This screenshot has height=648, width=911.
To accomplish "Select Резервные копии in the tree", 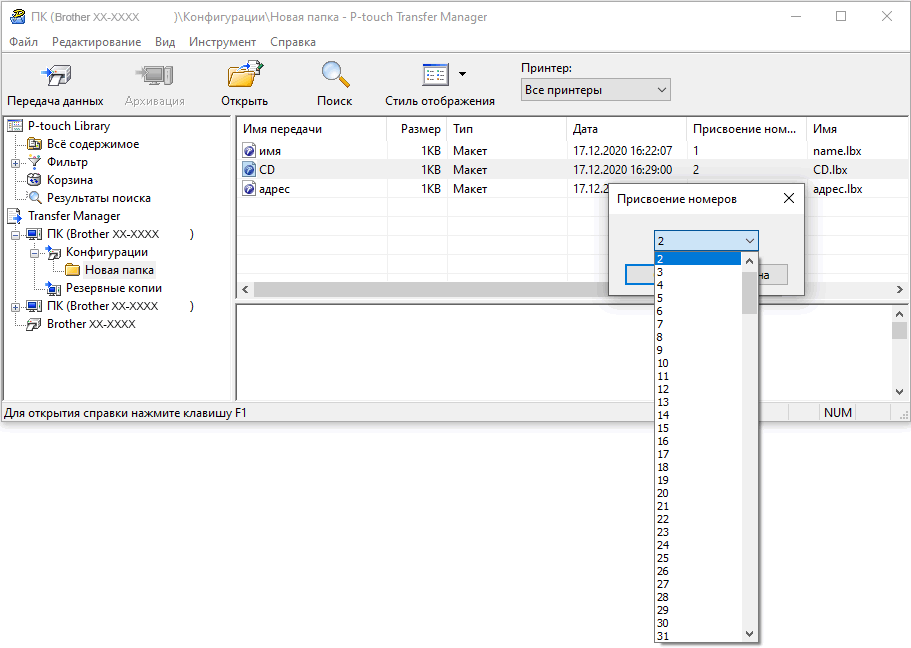I will (113, 288).
